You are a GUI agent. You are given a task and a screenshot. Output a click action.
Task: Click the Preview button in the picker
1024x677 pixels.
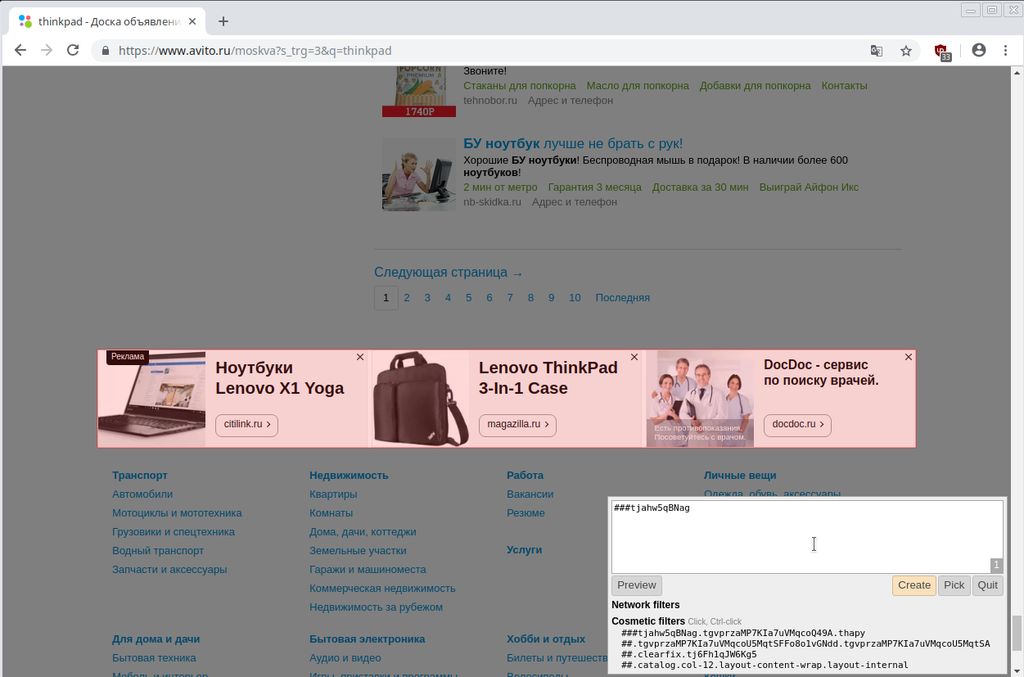[x=637, y=585]
